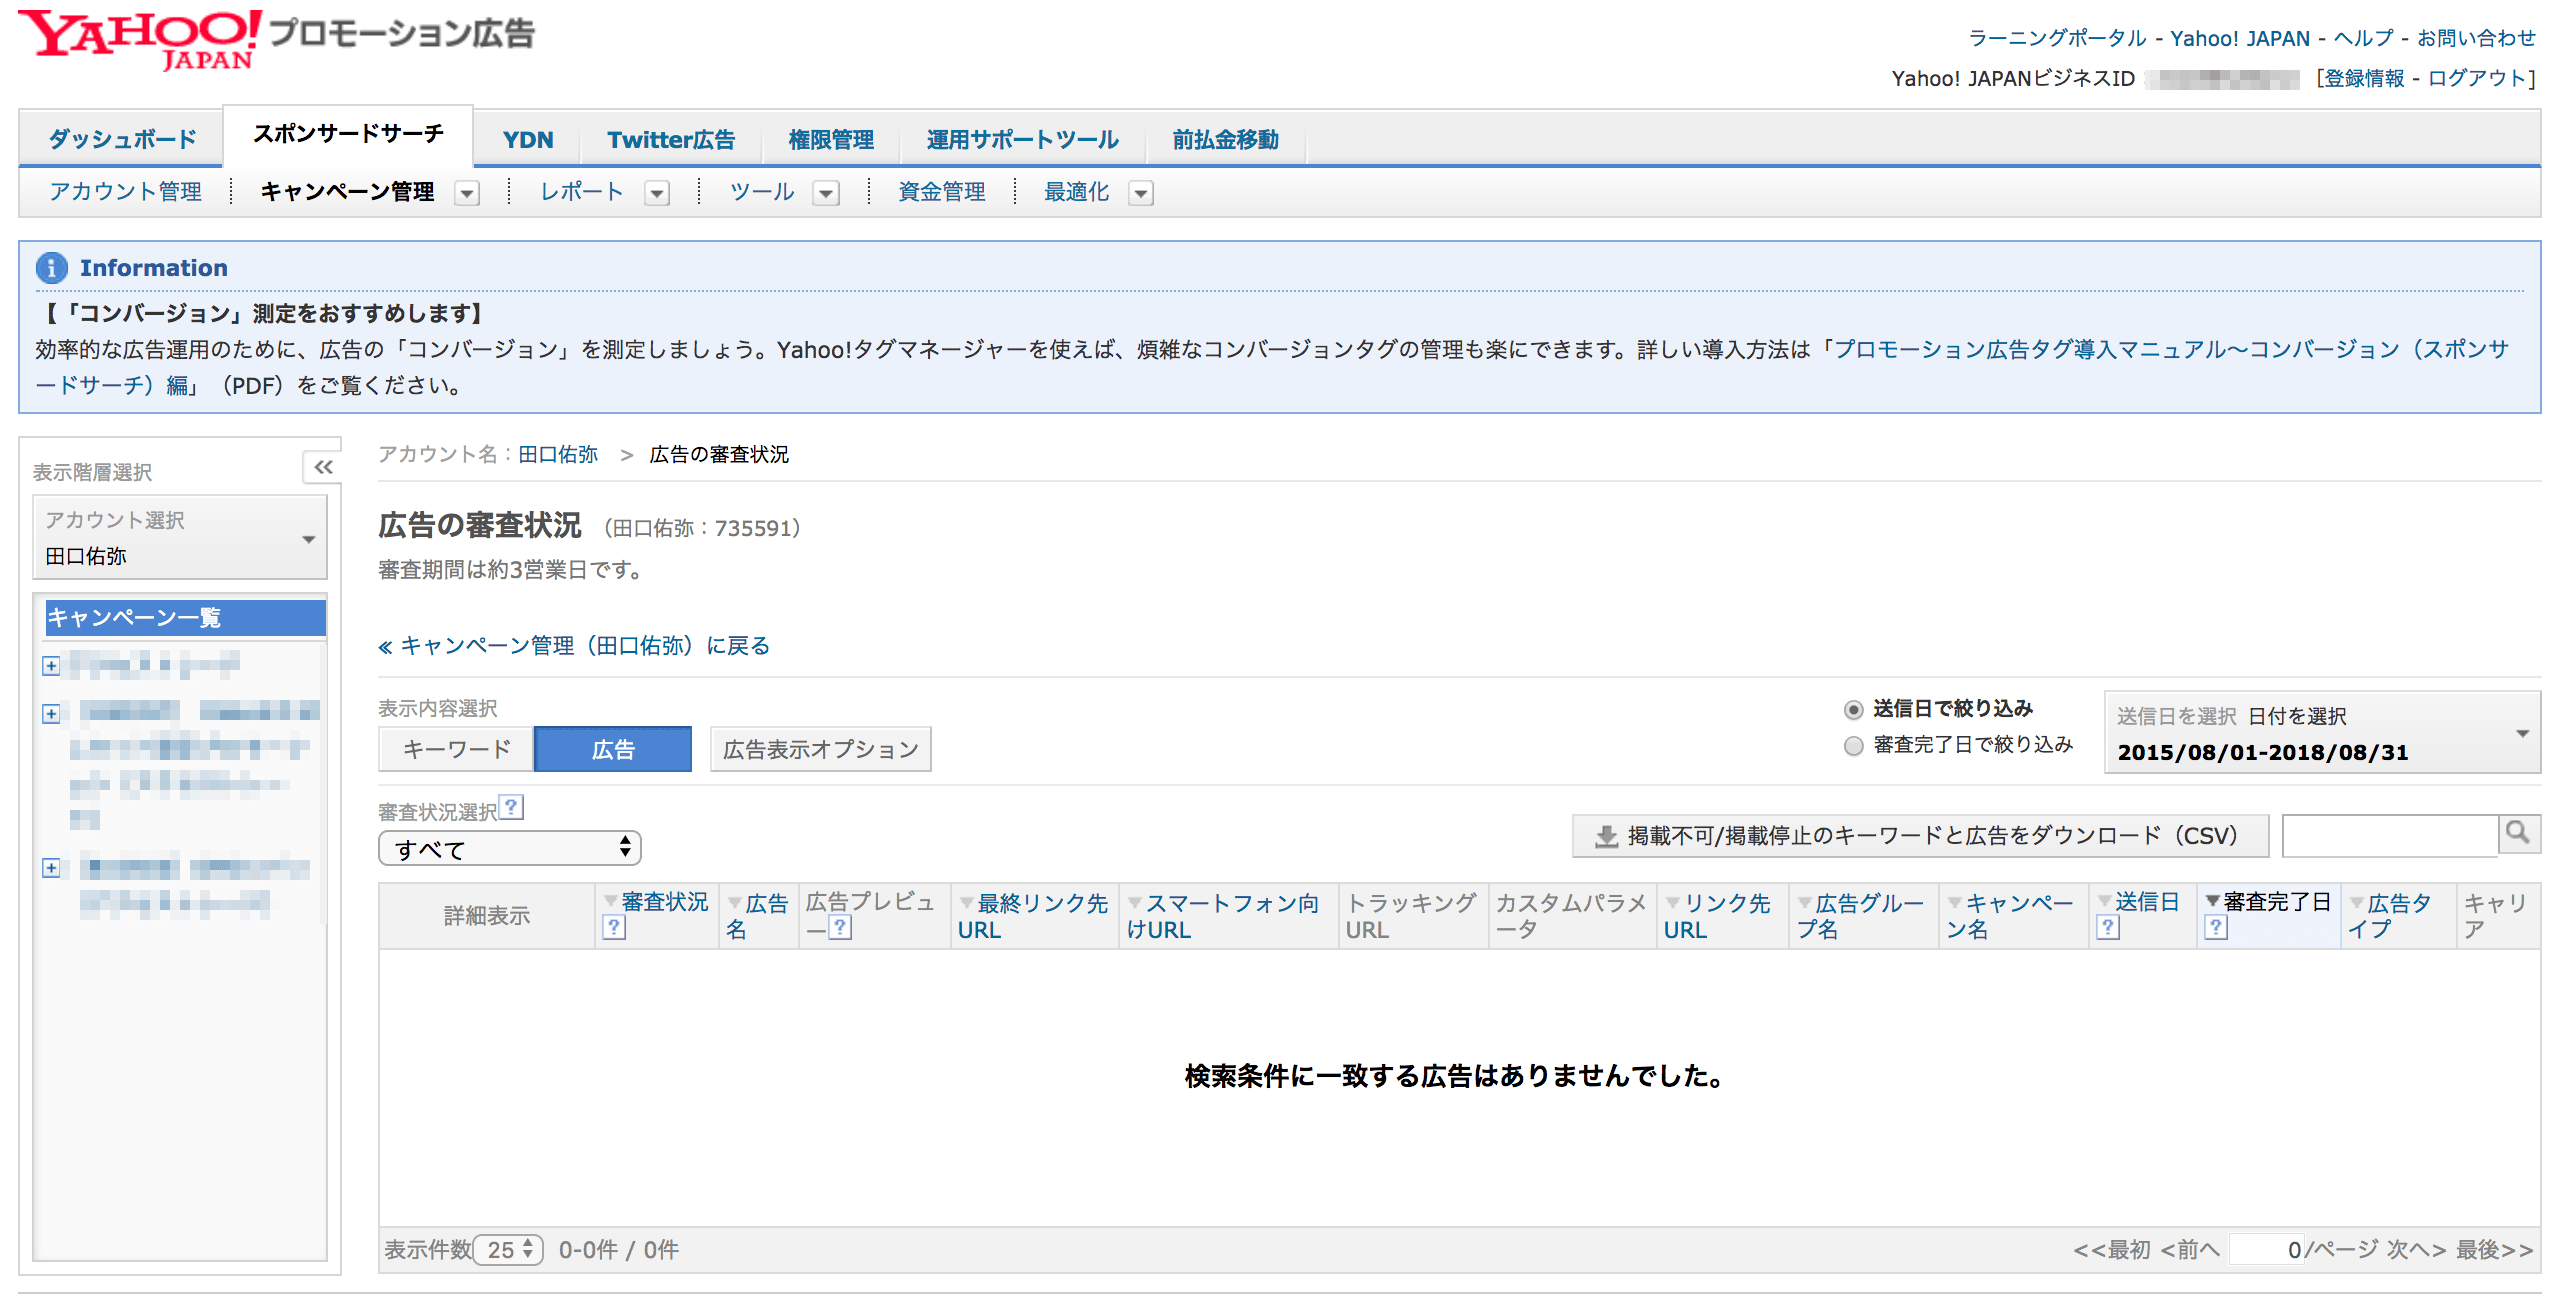Click 田口佑弥 account breadcrumb link
The height and width of the screenshot is (1306, 2560).
click(558, 454)
